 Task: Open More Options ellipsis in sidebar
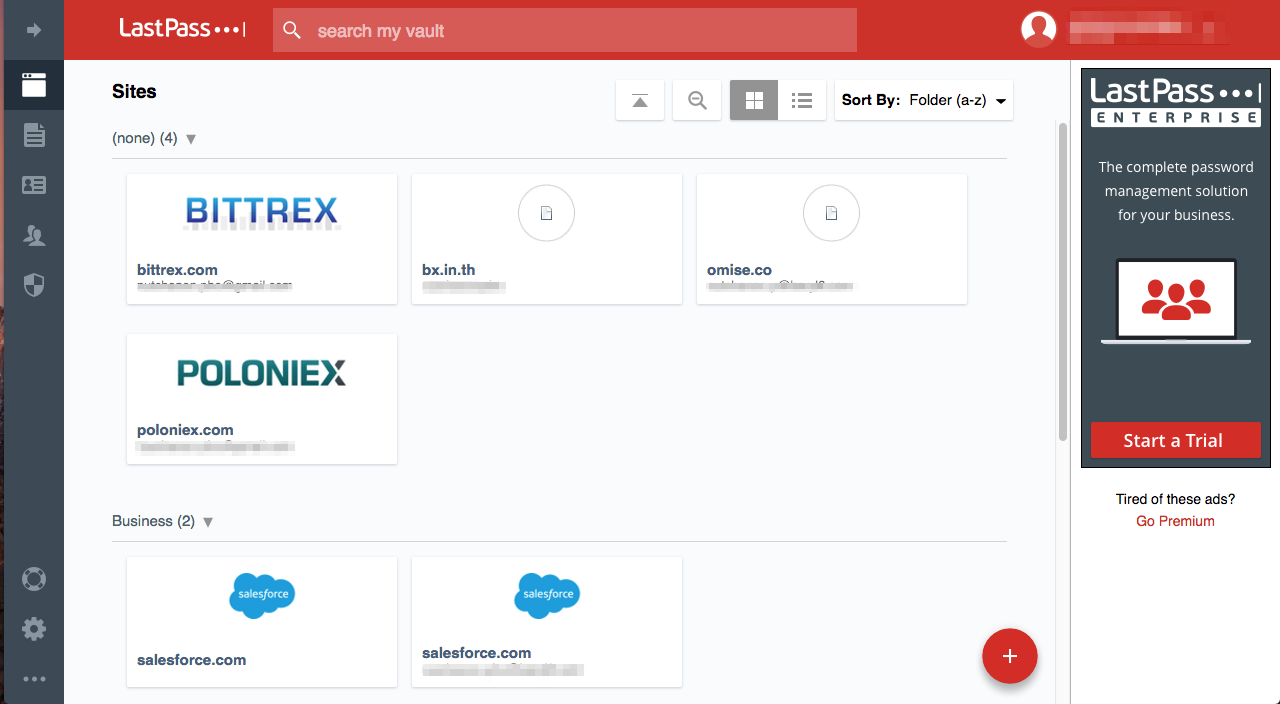coord(34,679)
